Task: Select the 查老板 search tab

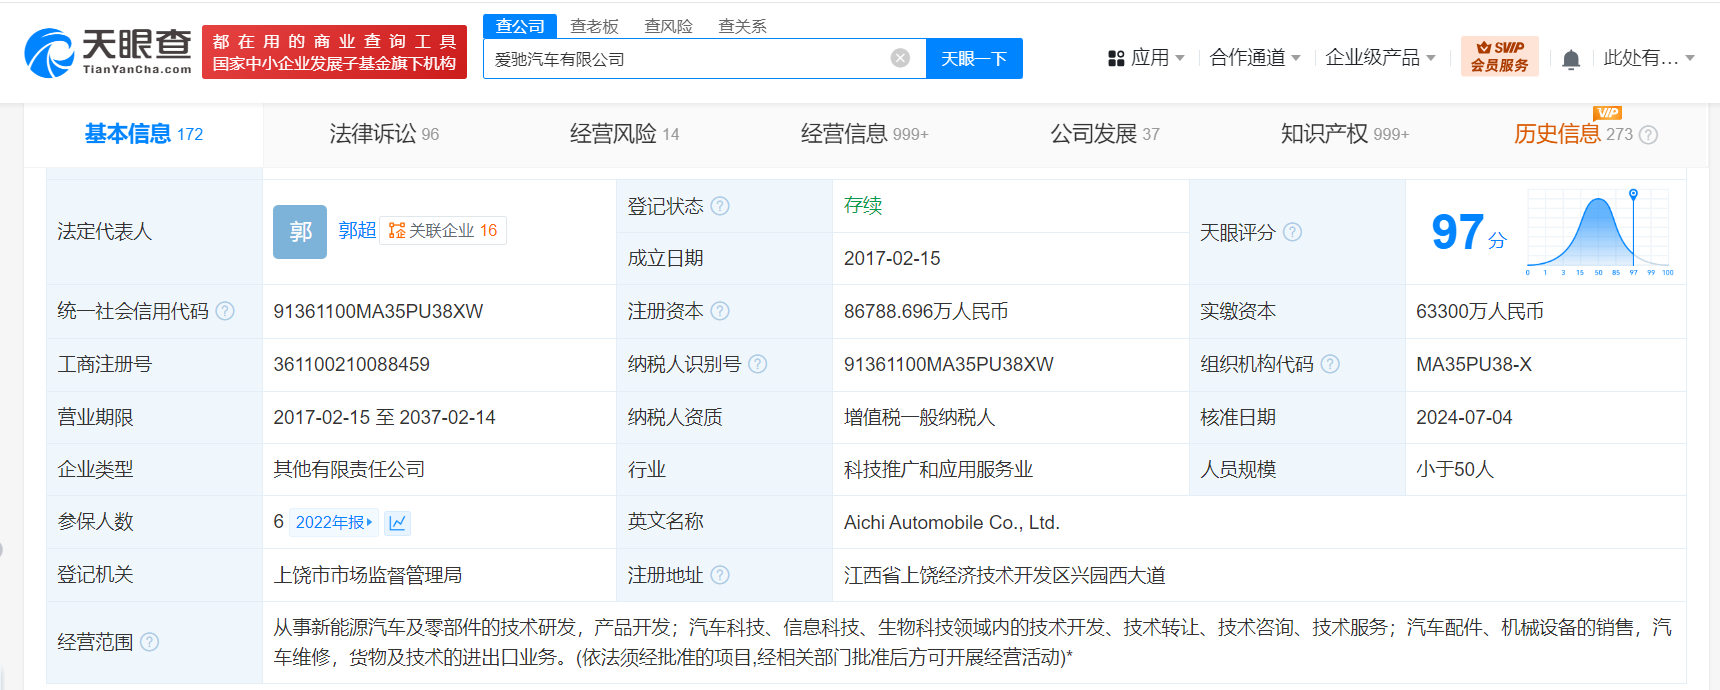Action: (594, 26)
